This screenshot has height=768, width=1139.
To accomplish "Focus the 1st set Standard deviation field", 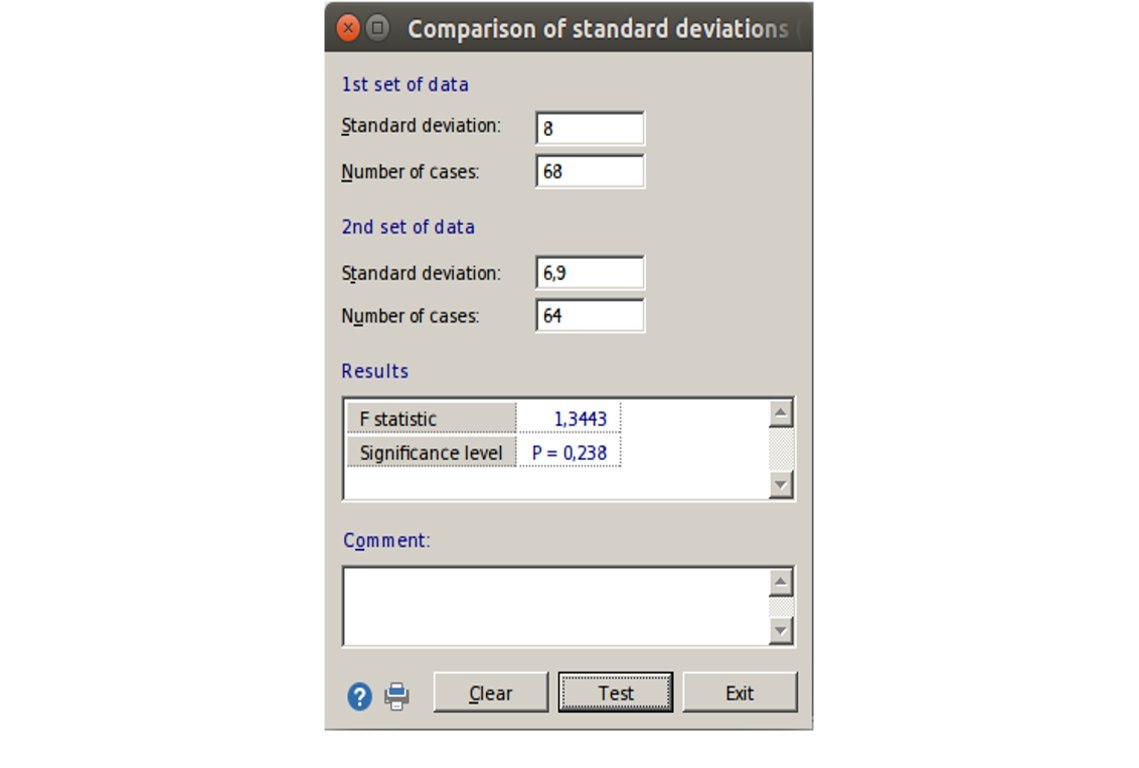I will (x=590, y=129).
